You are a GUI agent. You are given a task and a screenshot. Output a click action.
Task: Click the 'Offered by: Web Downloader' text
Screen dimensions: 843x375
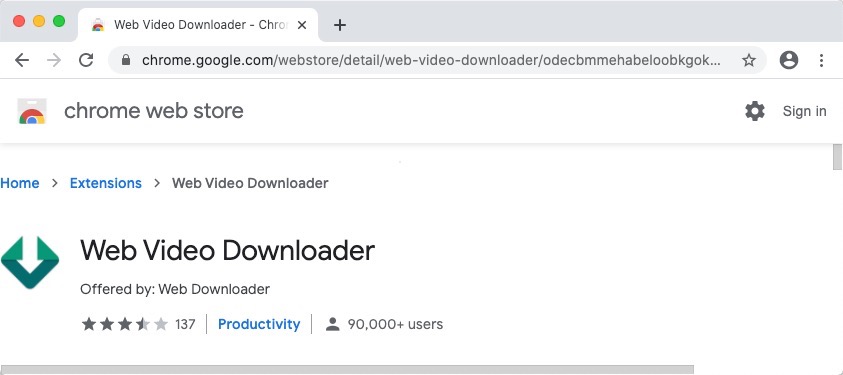click(175, 289)
